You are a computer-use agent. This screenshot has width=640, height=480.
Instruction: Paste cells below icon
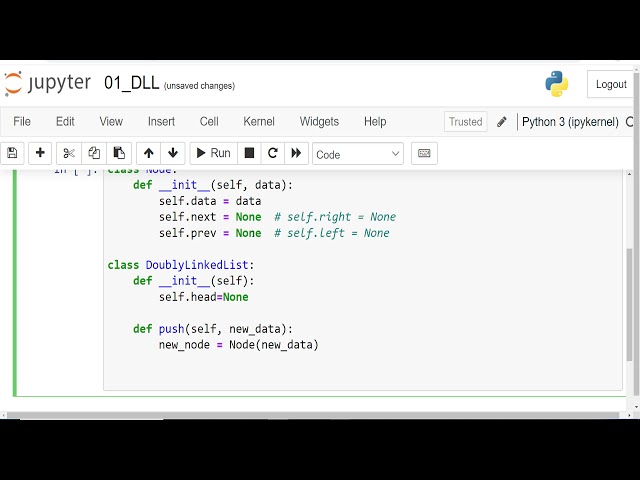tap(119, 153)
